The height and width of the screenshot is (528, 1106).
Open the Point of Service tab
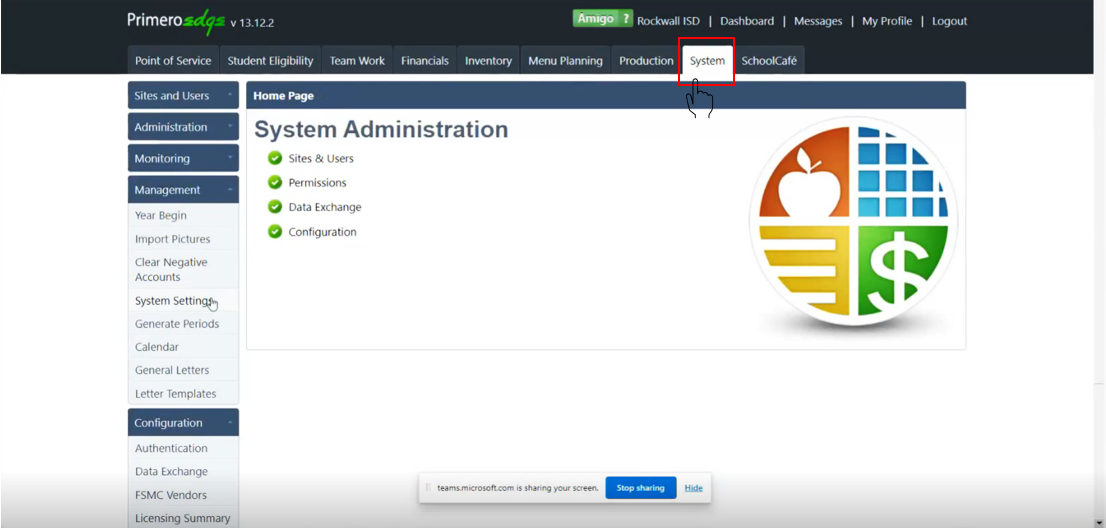[x=173, y=61]
